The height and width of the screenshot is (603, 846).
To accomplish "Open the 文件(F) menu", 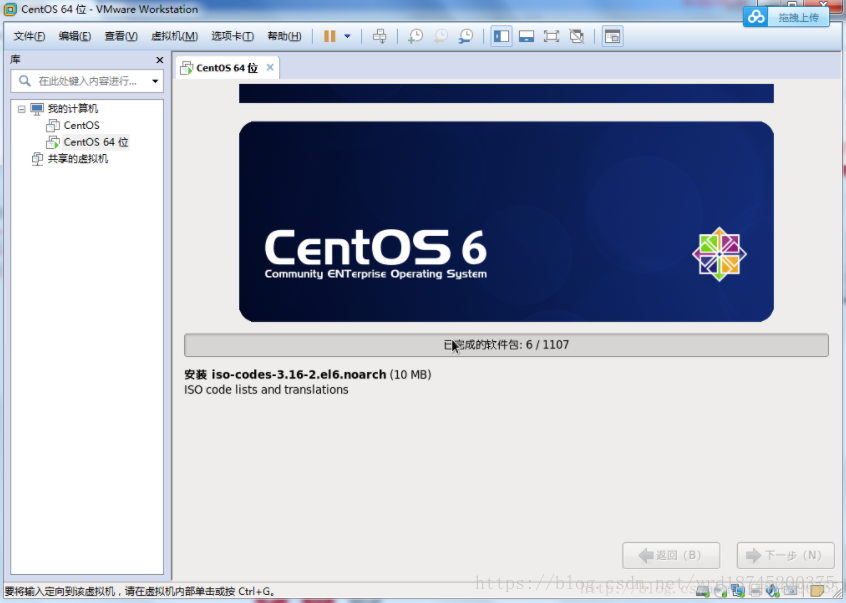I will coord(29,36).
